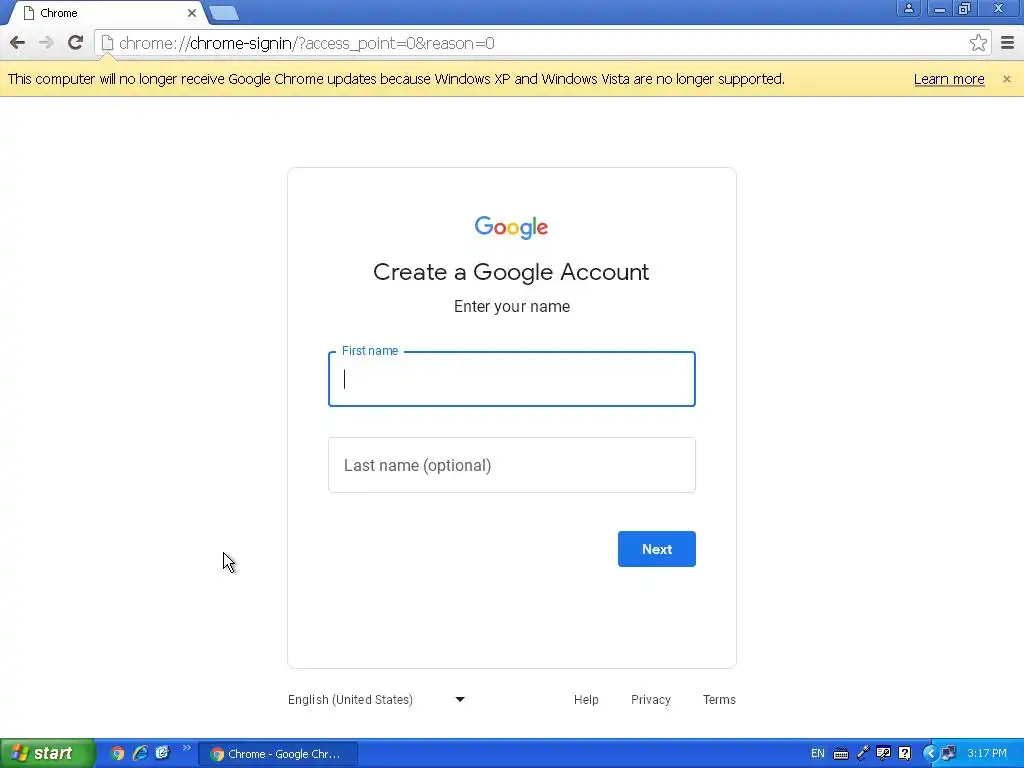Screen dimensions: 1024x768
Task: Click the microphone tray icon
Action: (863, 754)
